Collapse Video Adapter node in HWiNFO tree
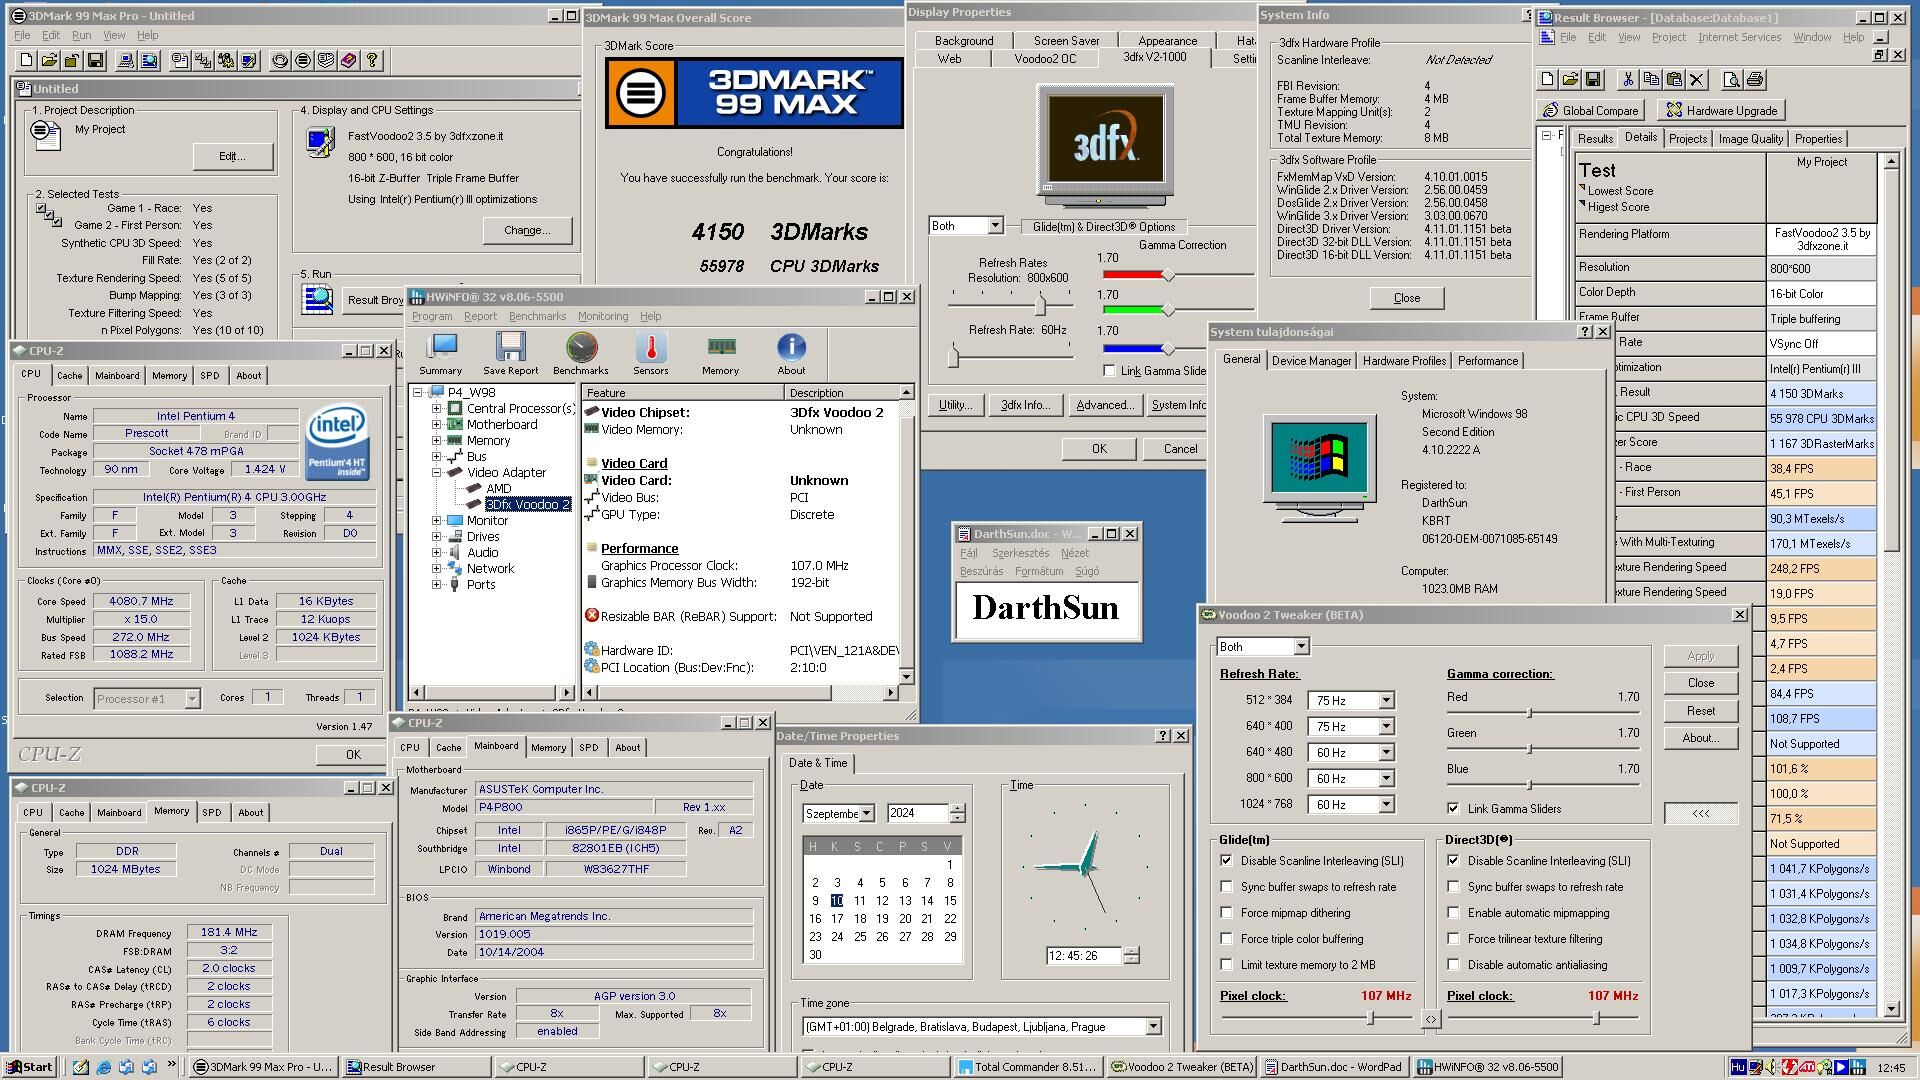1920x1080 pixels. pyautogui.click(x=436, y=473)
